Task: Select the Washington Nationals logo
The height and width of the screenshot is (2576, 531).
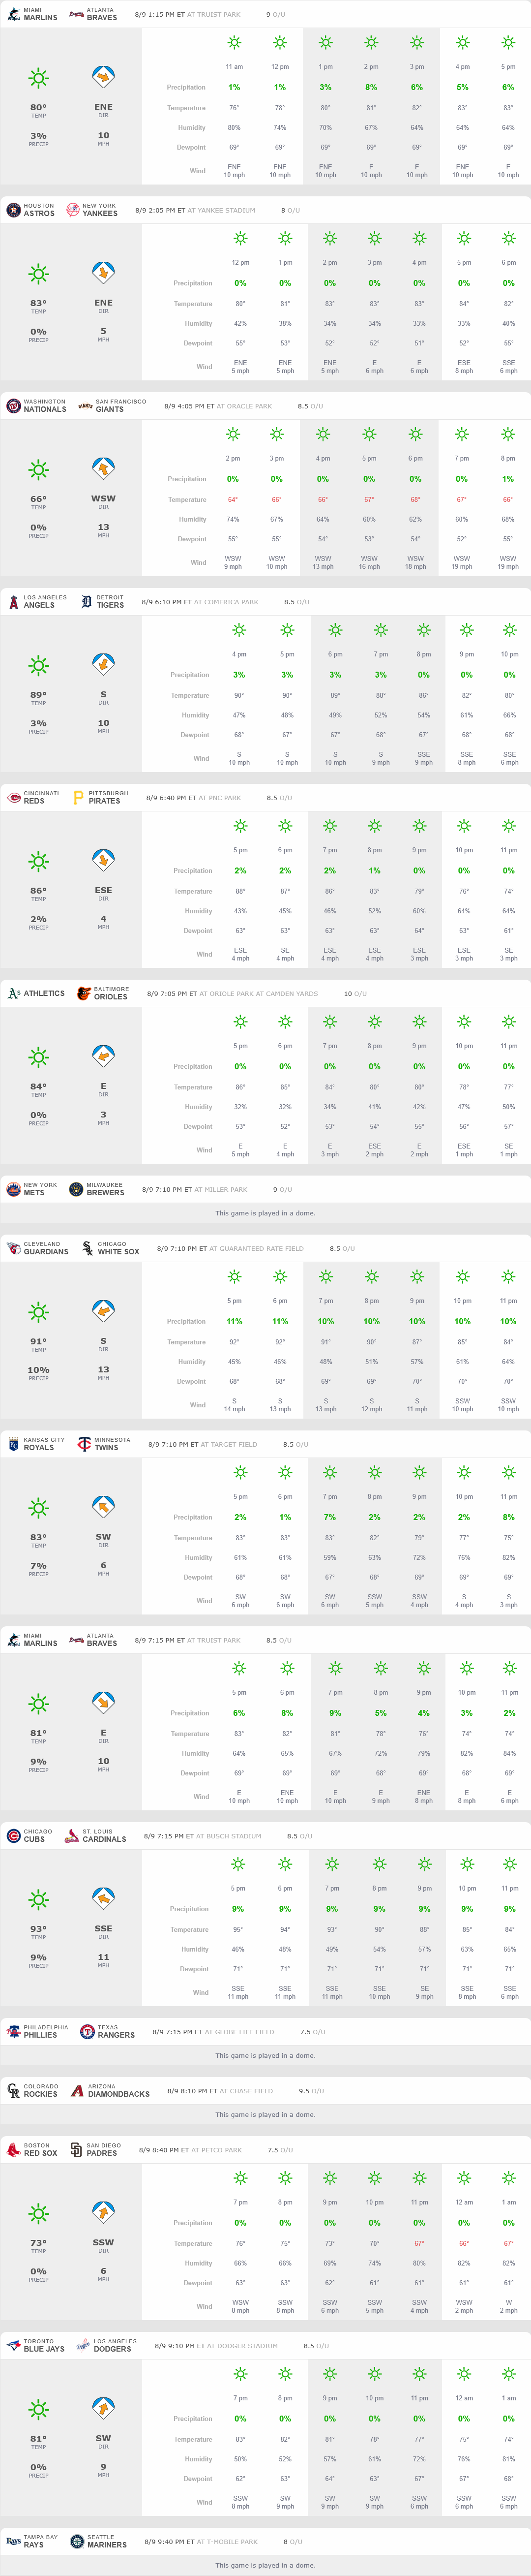Action: point(13,406)
